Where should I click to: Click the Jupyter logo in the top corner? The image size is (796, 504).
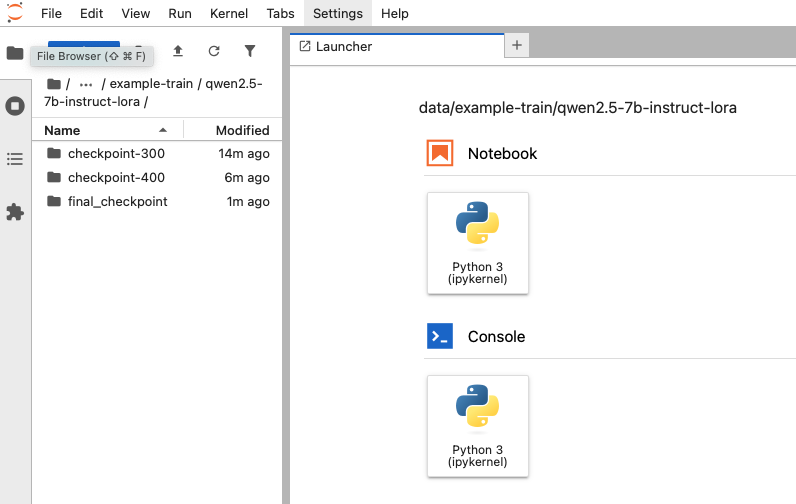point(14,13)
